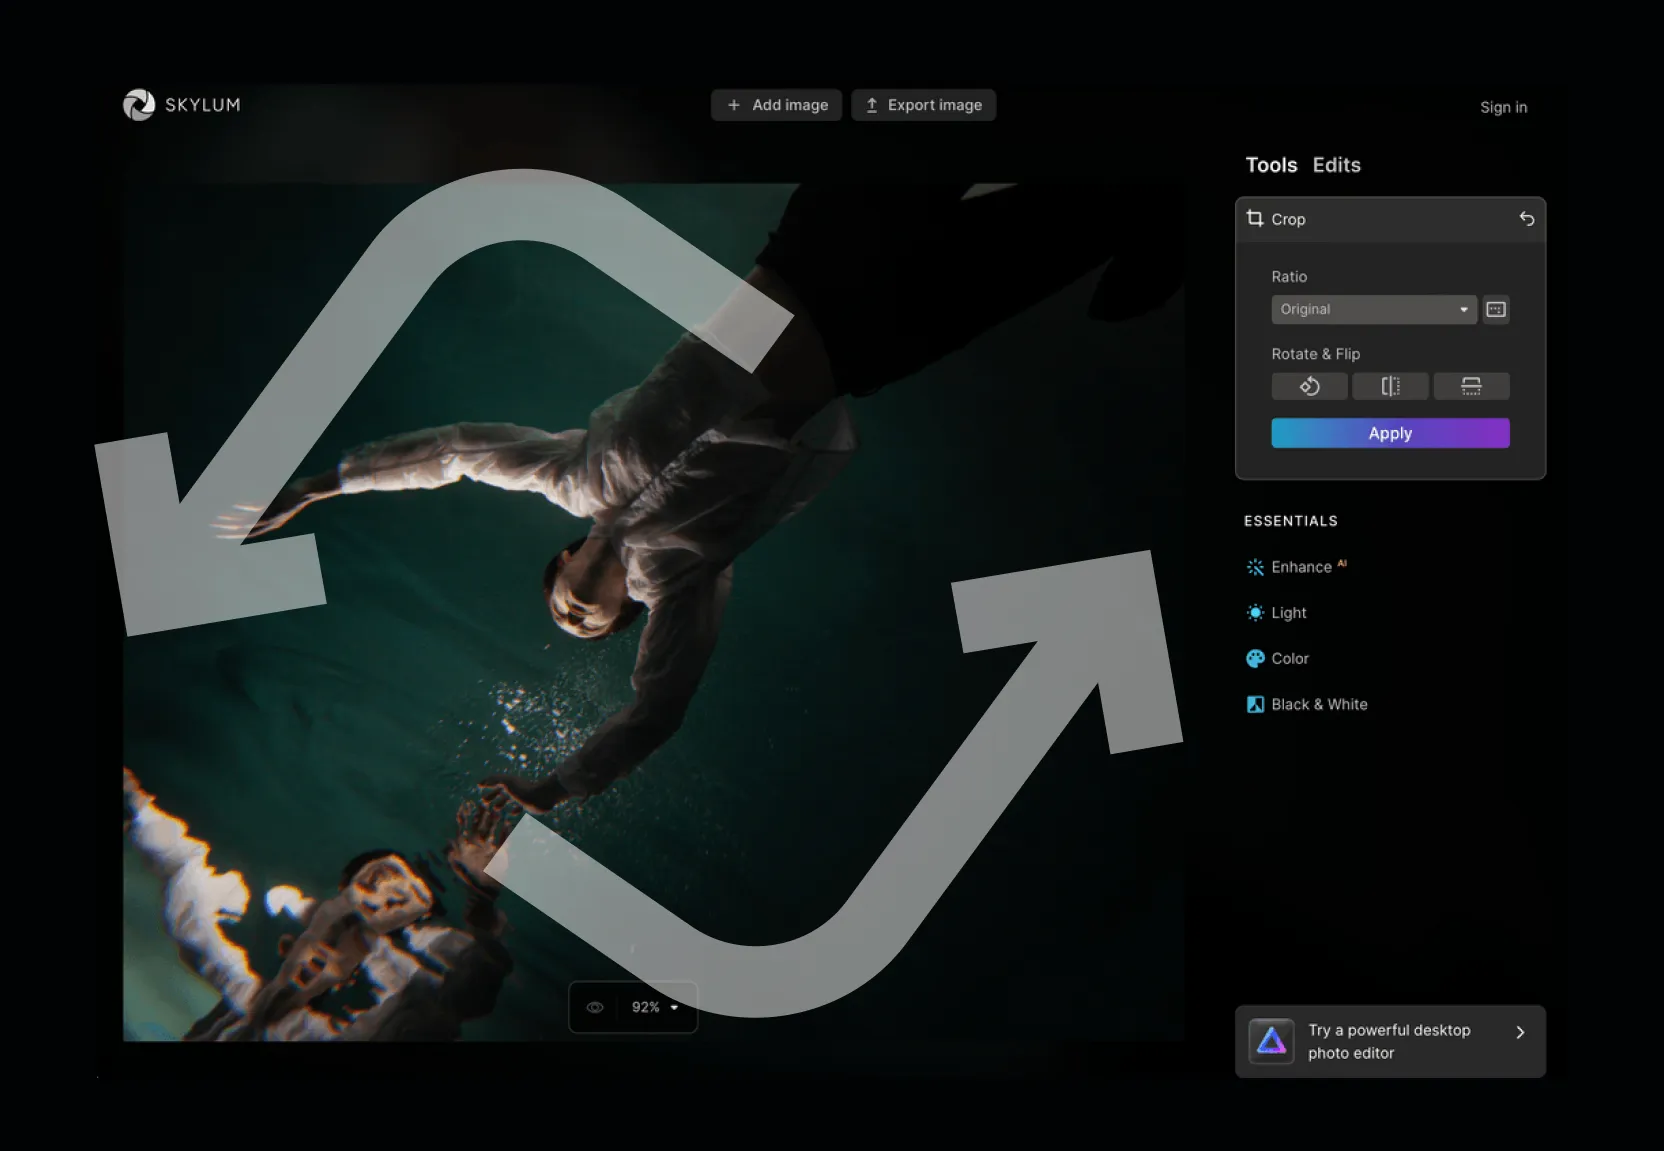The width and height of the screenshot is (1664, 1151).
Task: Click the Skylum logo
Action: [181, 105]
